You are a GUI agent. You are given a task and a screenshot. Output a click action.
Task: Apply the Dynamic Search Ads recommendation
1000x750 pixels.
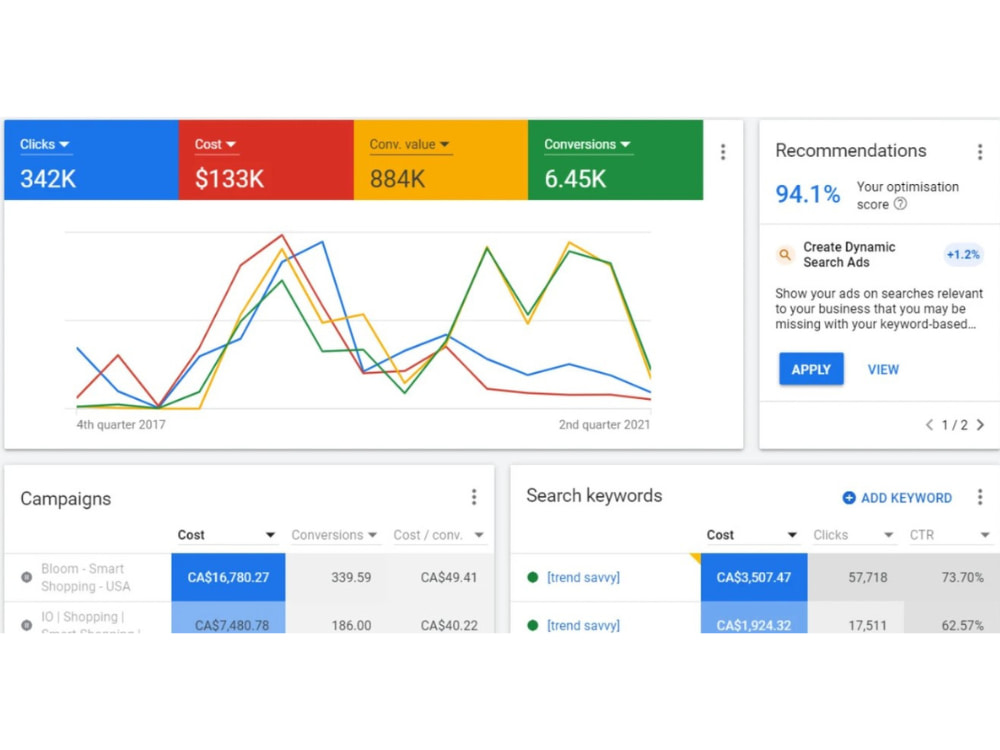tap(811, 369)
